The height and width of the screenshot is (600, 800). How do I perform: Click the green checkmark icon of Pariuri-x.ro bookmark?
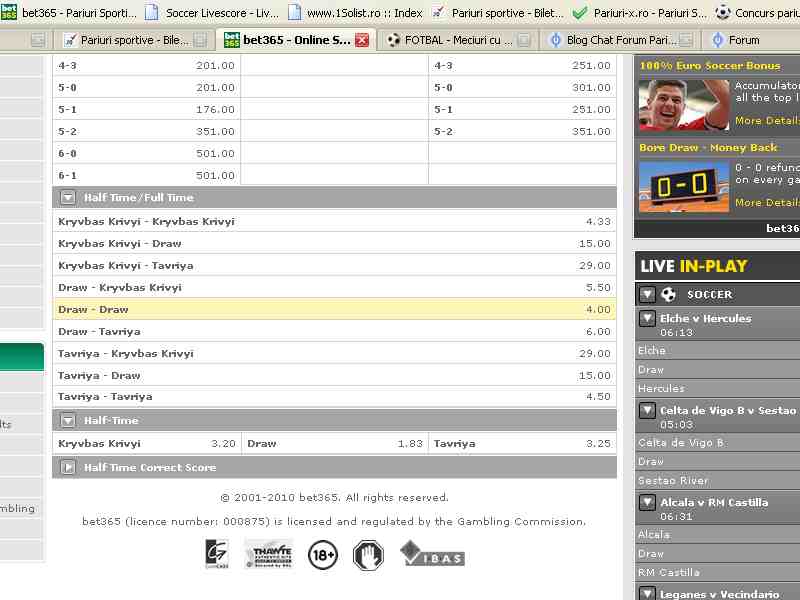click(x=580, y=12)
